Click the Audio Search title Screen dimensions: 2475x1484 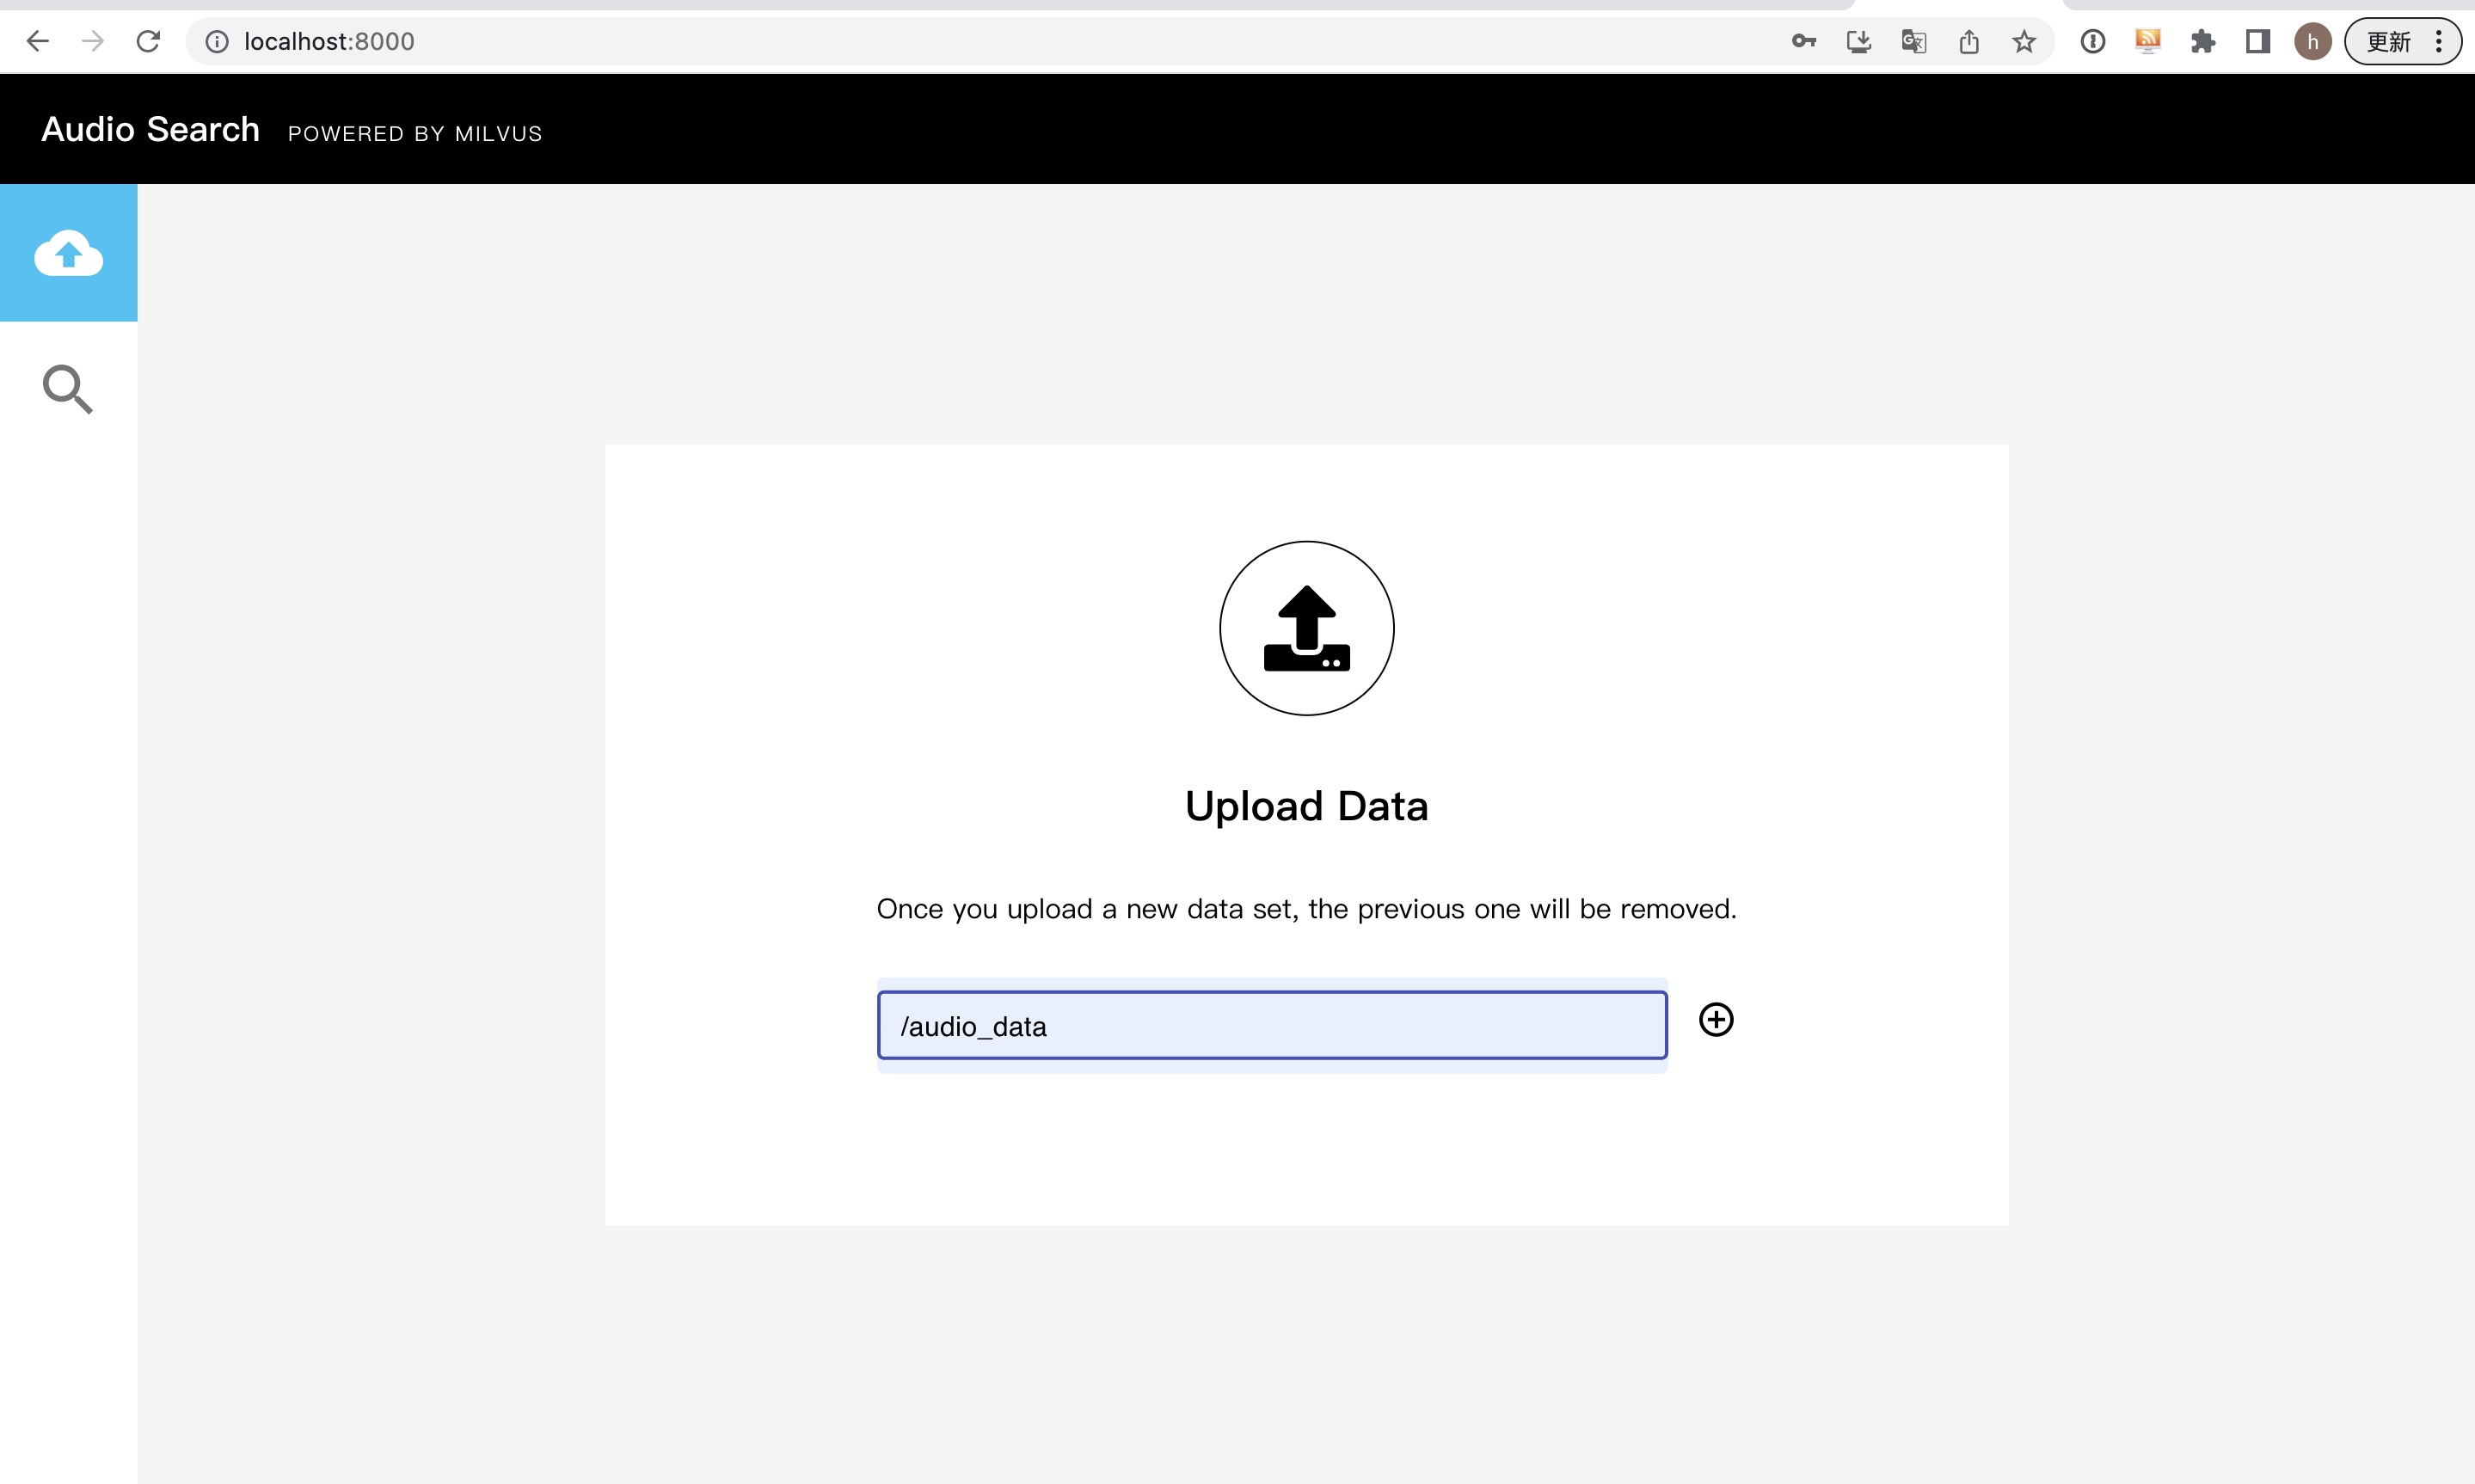tap(150, 129)
